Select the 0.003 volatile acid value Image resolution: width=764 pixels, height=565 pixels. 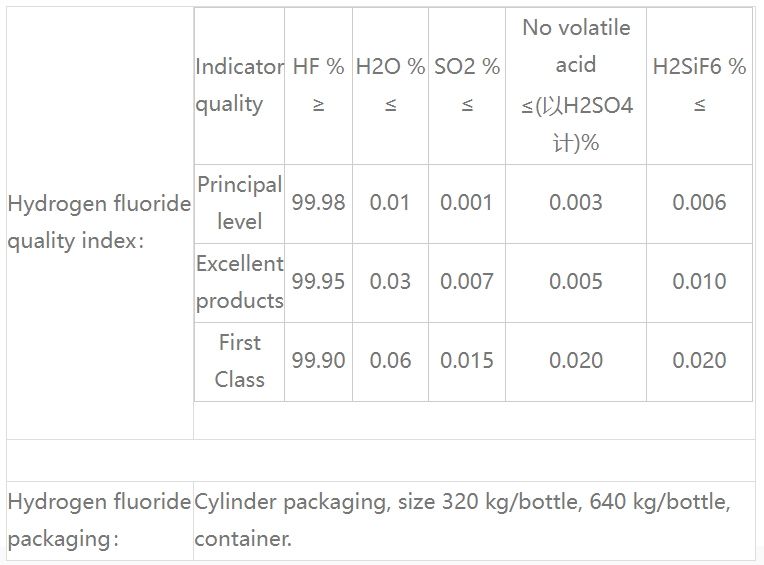(576, 203)
